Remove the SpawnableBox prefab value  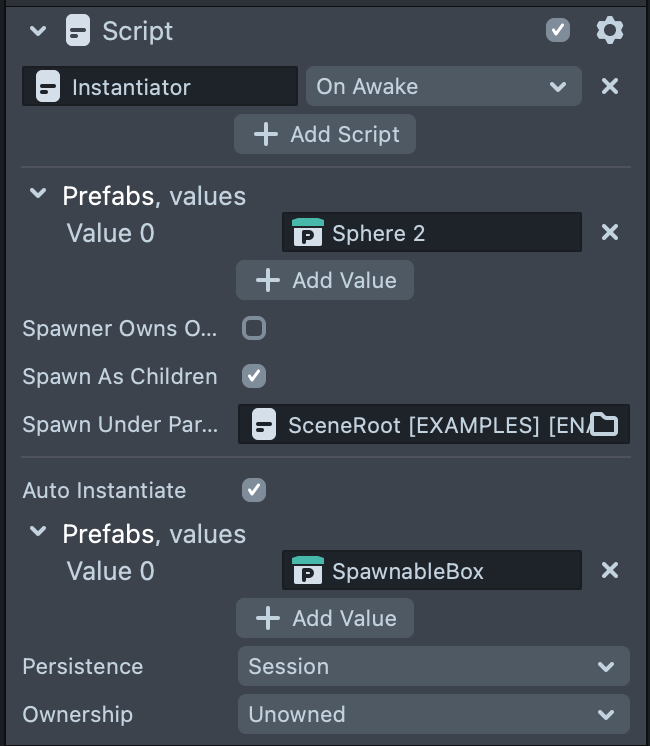[609, 571]
